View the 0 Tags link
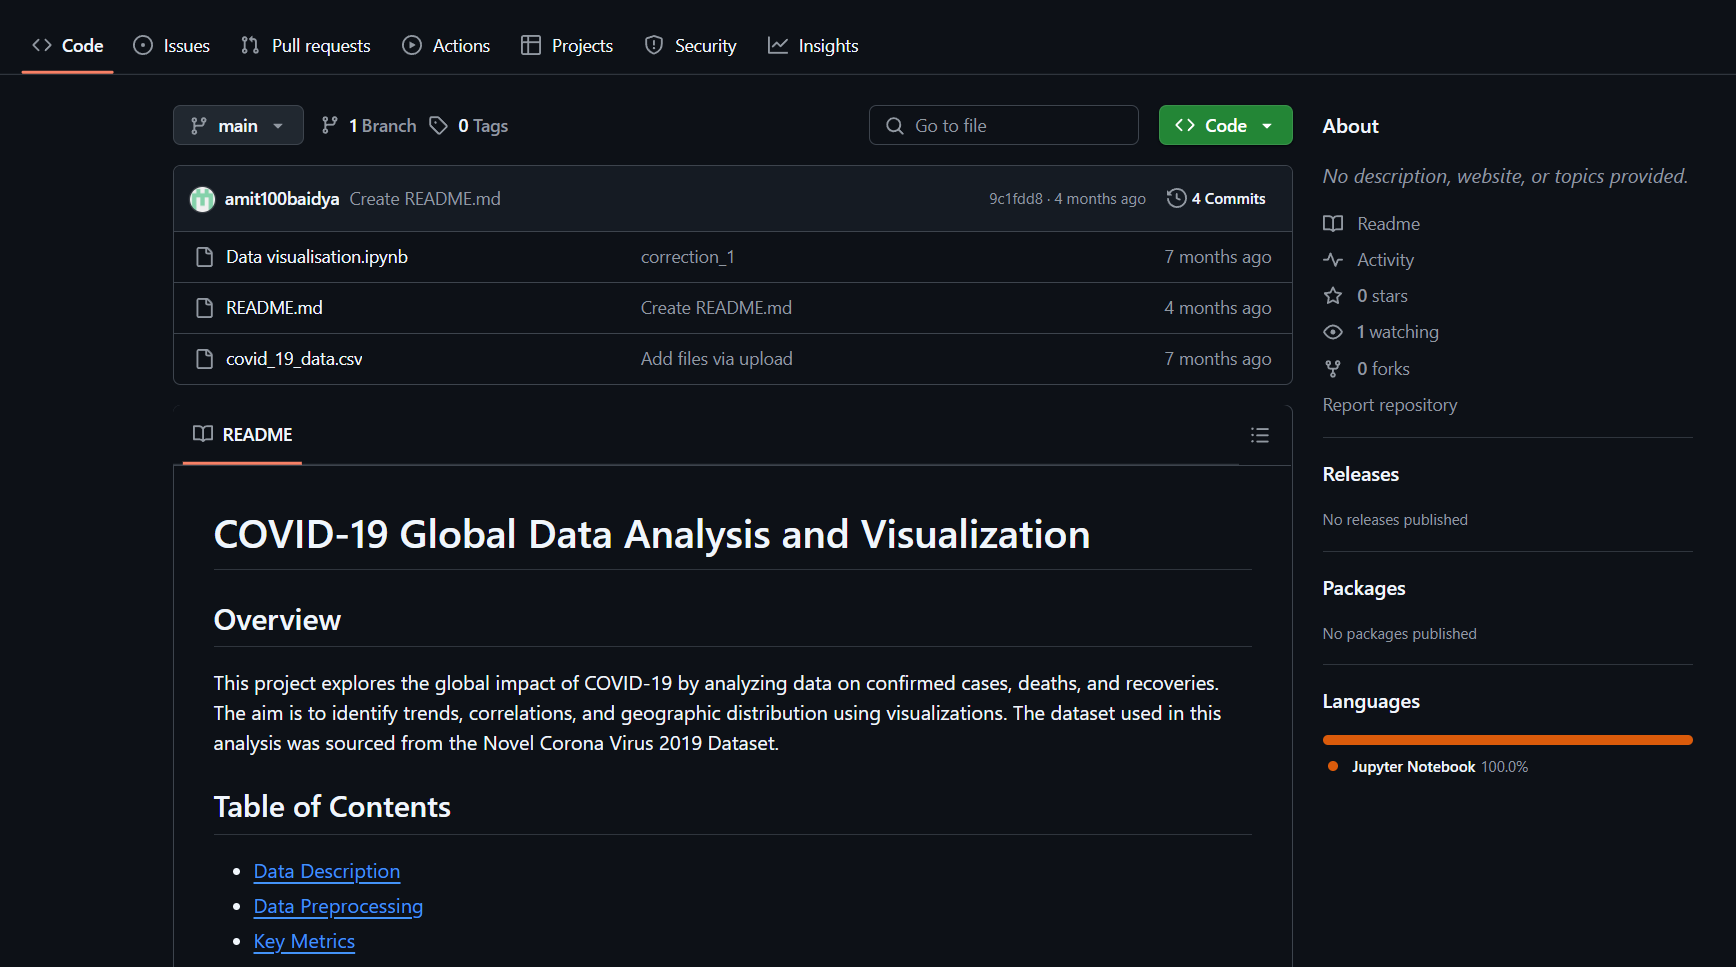 click(469, 125)
